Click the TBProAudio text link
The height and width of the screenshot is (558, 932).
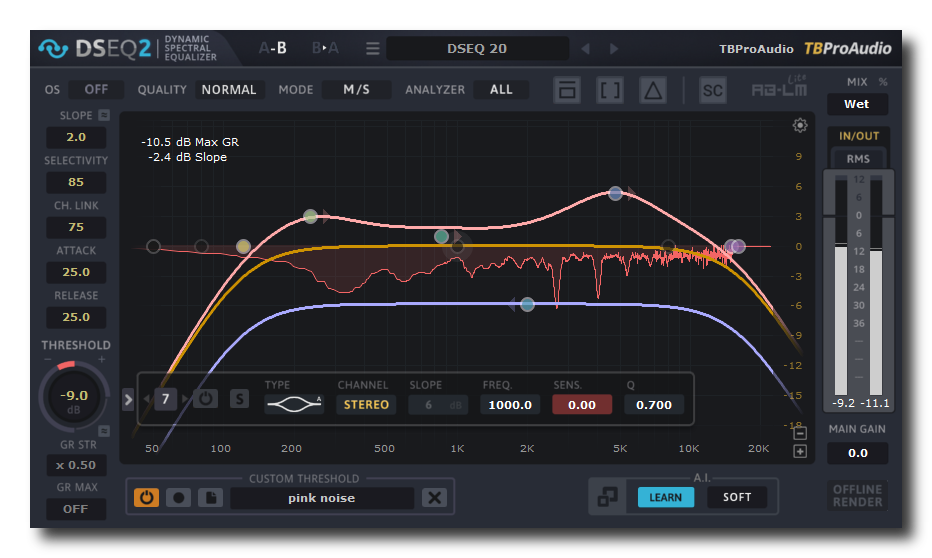(756, 49)
